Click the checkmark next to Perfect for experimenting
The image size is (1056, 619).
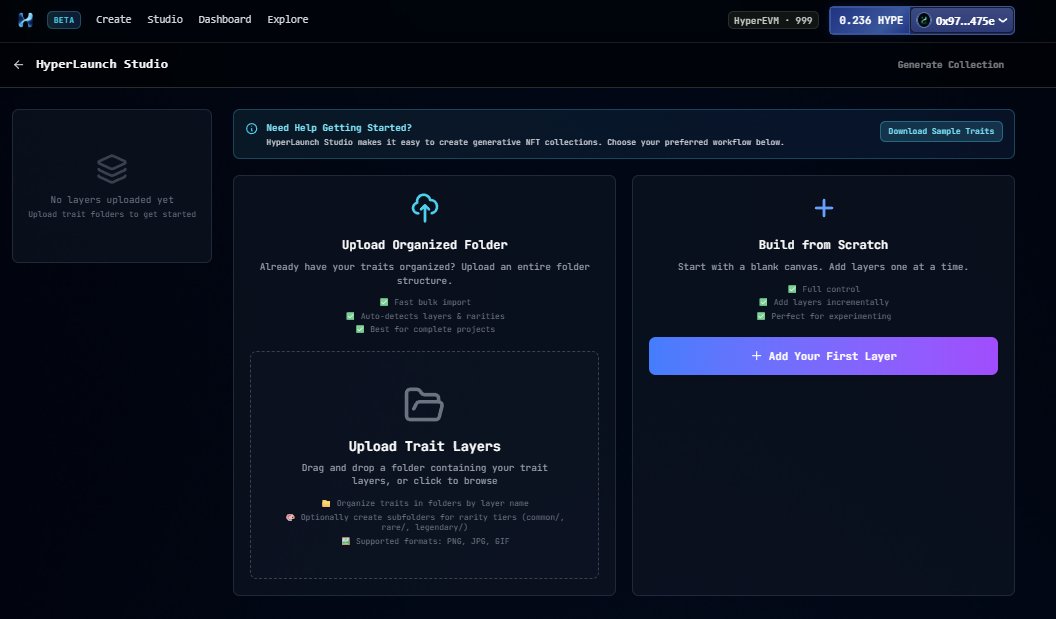tap(761, 316)
